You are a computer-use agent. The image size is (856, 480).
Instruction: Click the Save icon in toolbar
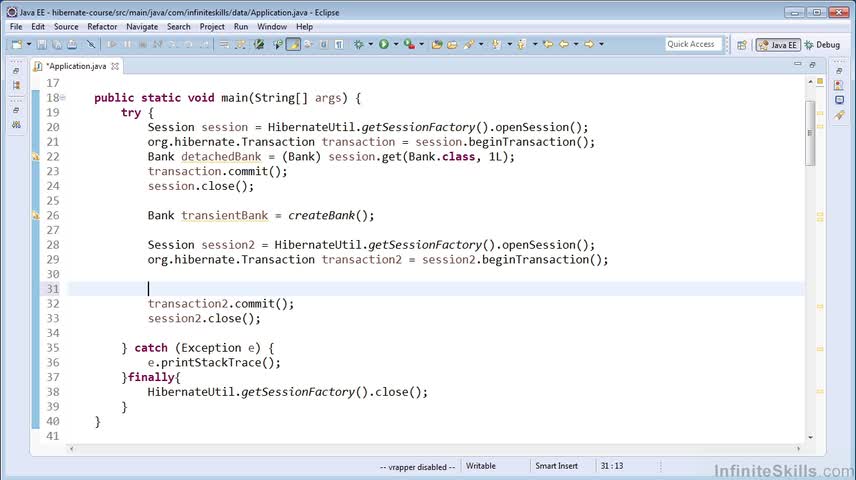click(41, 44)
